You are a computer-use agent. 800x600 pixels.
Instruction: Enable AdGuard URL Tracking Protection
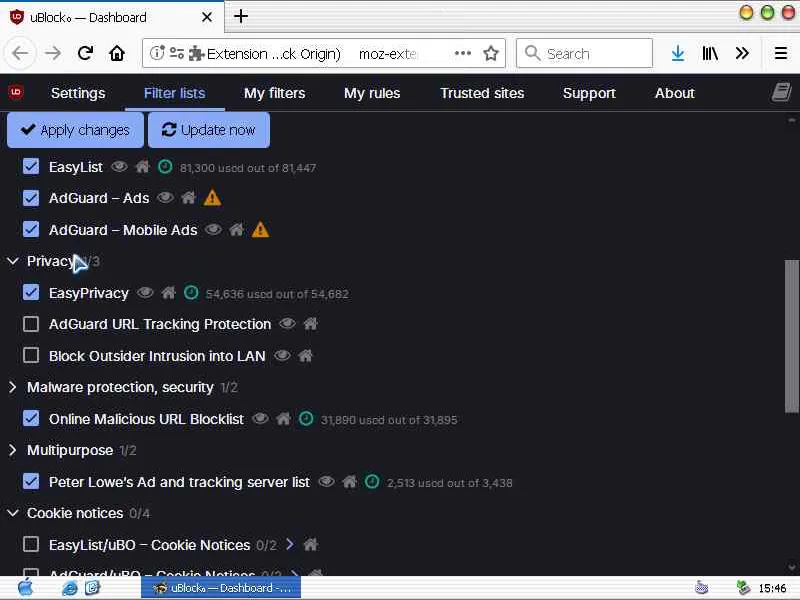coord(31,324)
